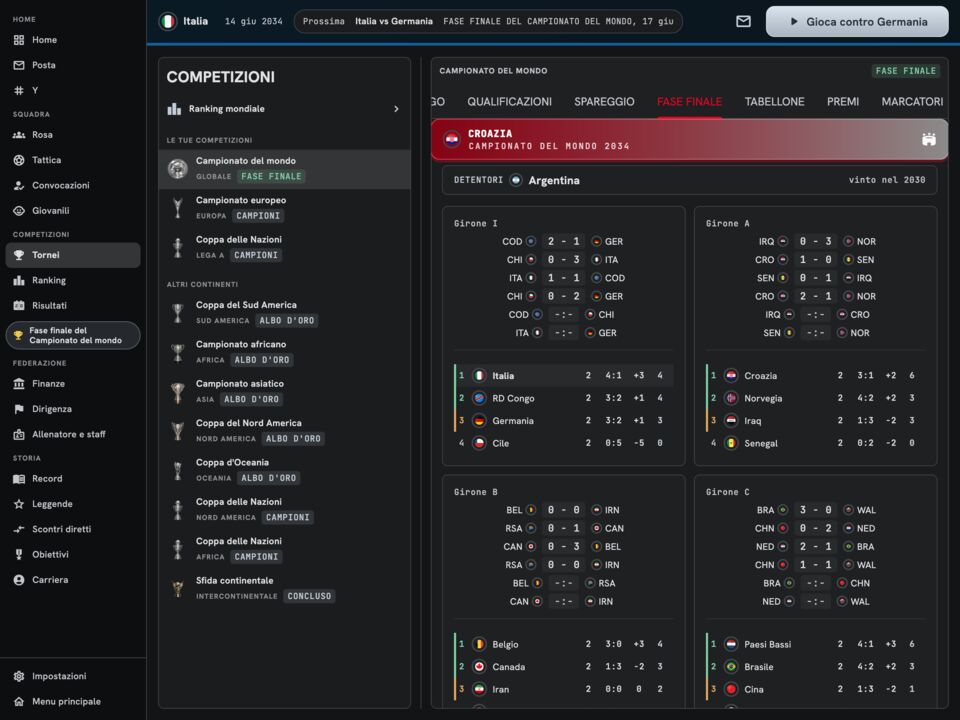Image resolution: width=960 pixels, height=720 pixels.
Task: Open Posta in the sidebar
Action: (73, 65)
